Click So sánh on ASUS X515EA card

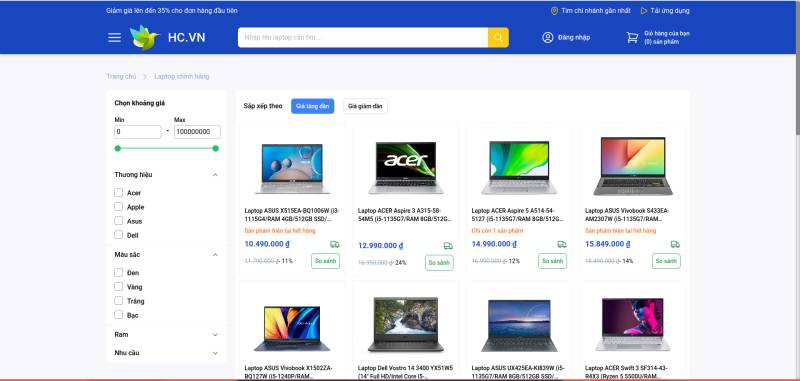(326, 261)
